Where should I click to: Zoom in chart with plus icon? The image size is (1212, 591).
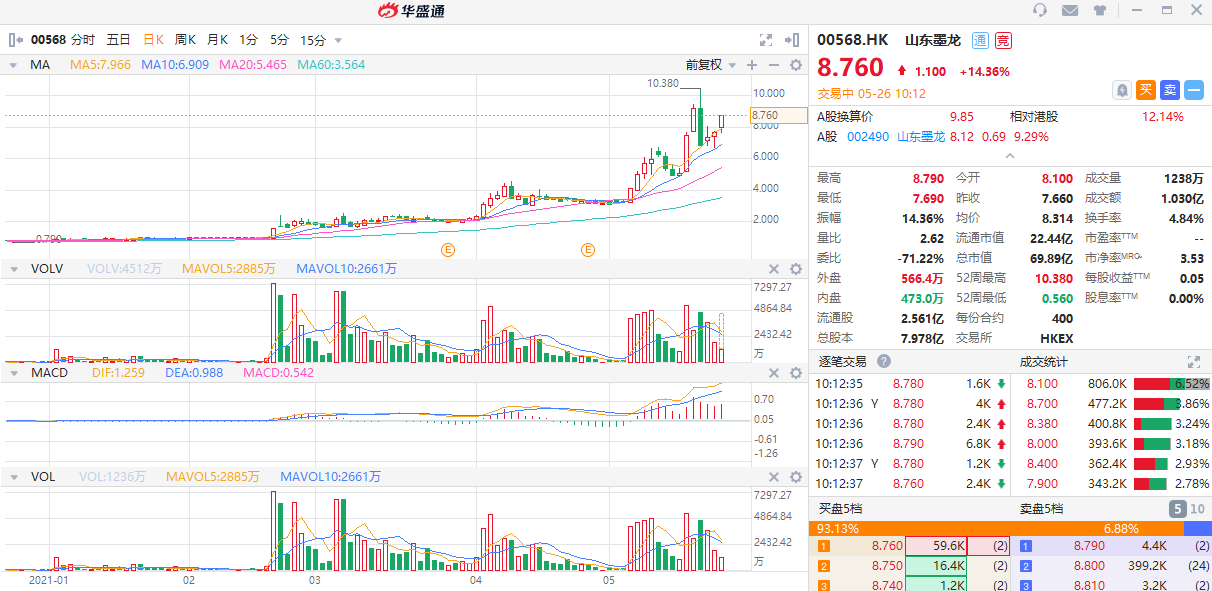(x=752, y=64)
